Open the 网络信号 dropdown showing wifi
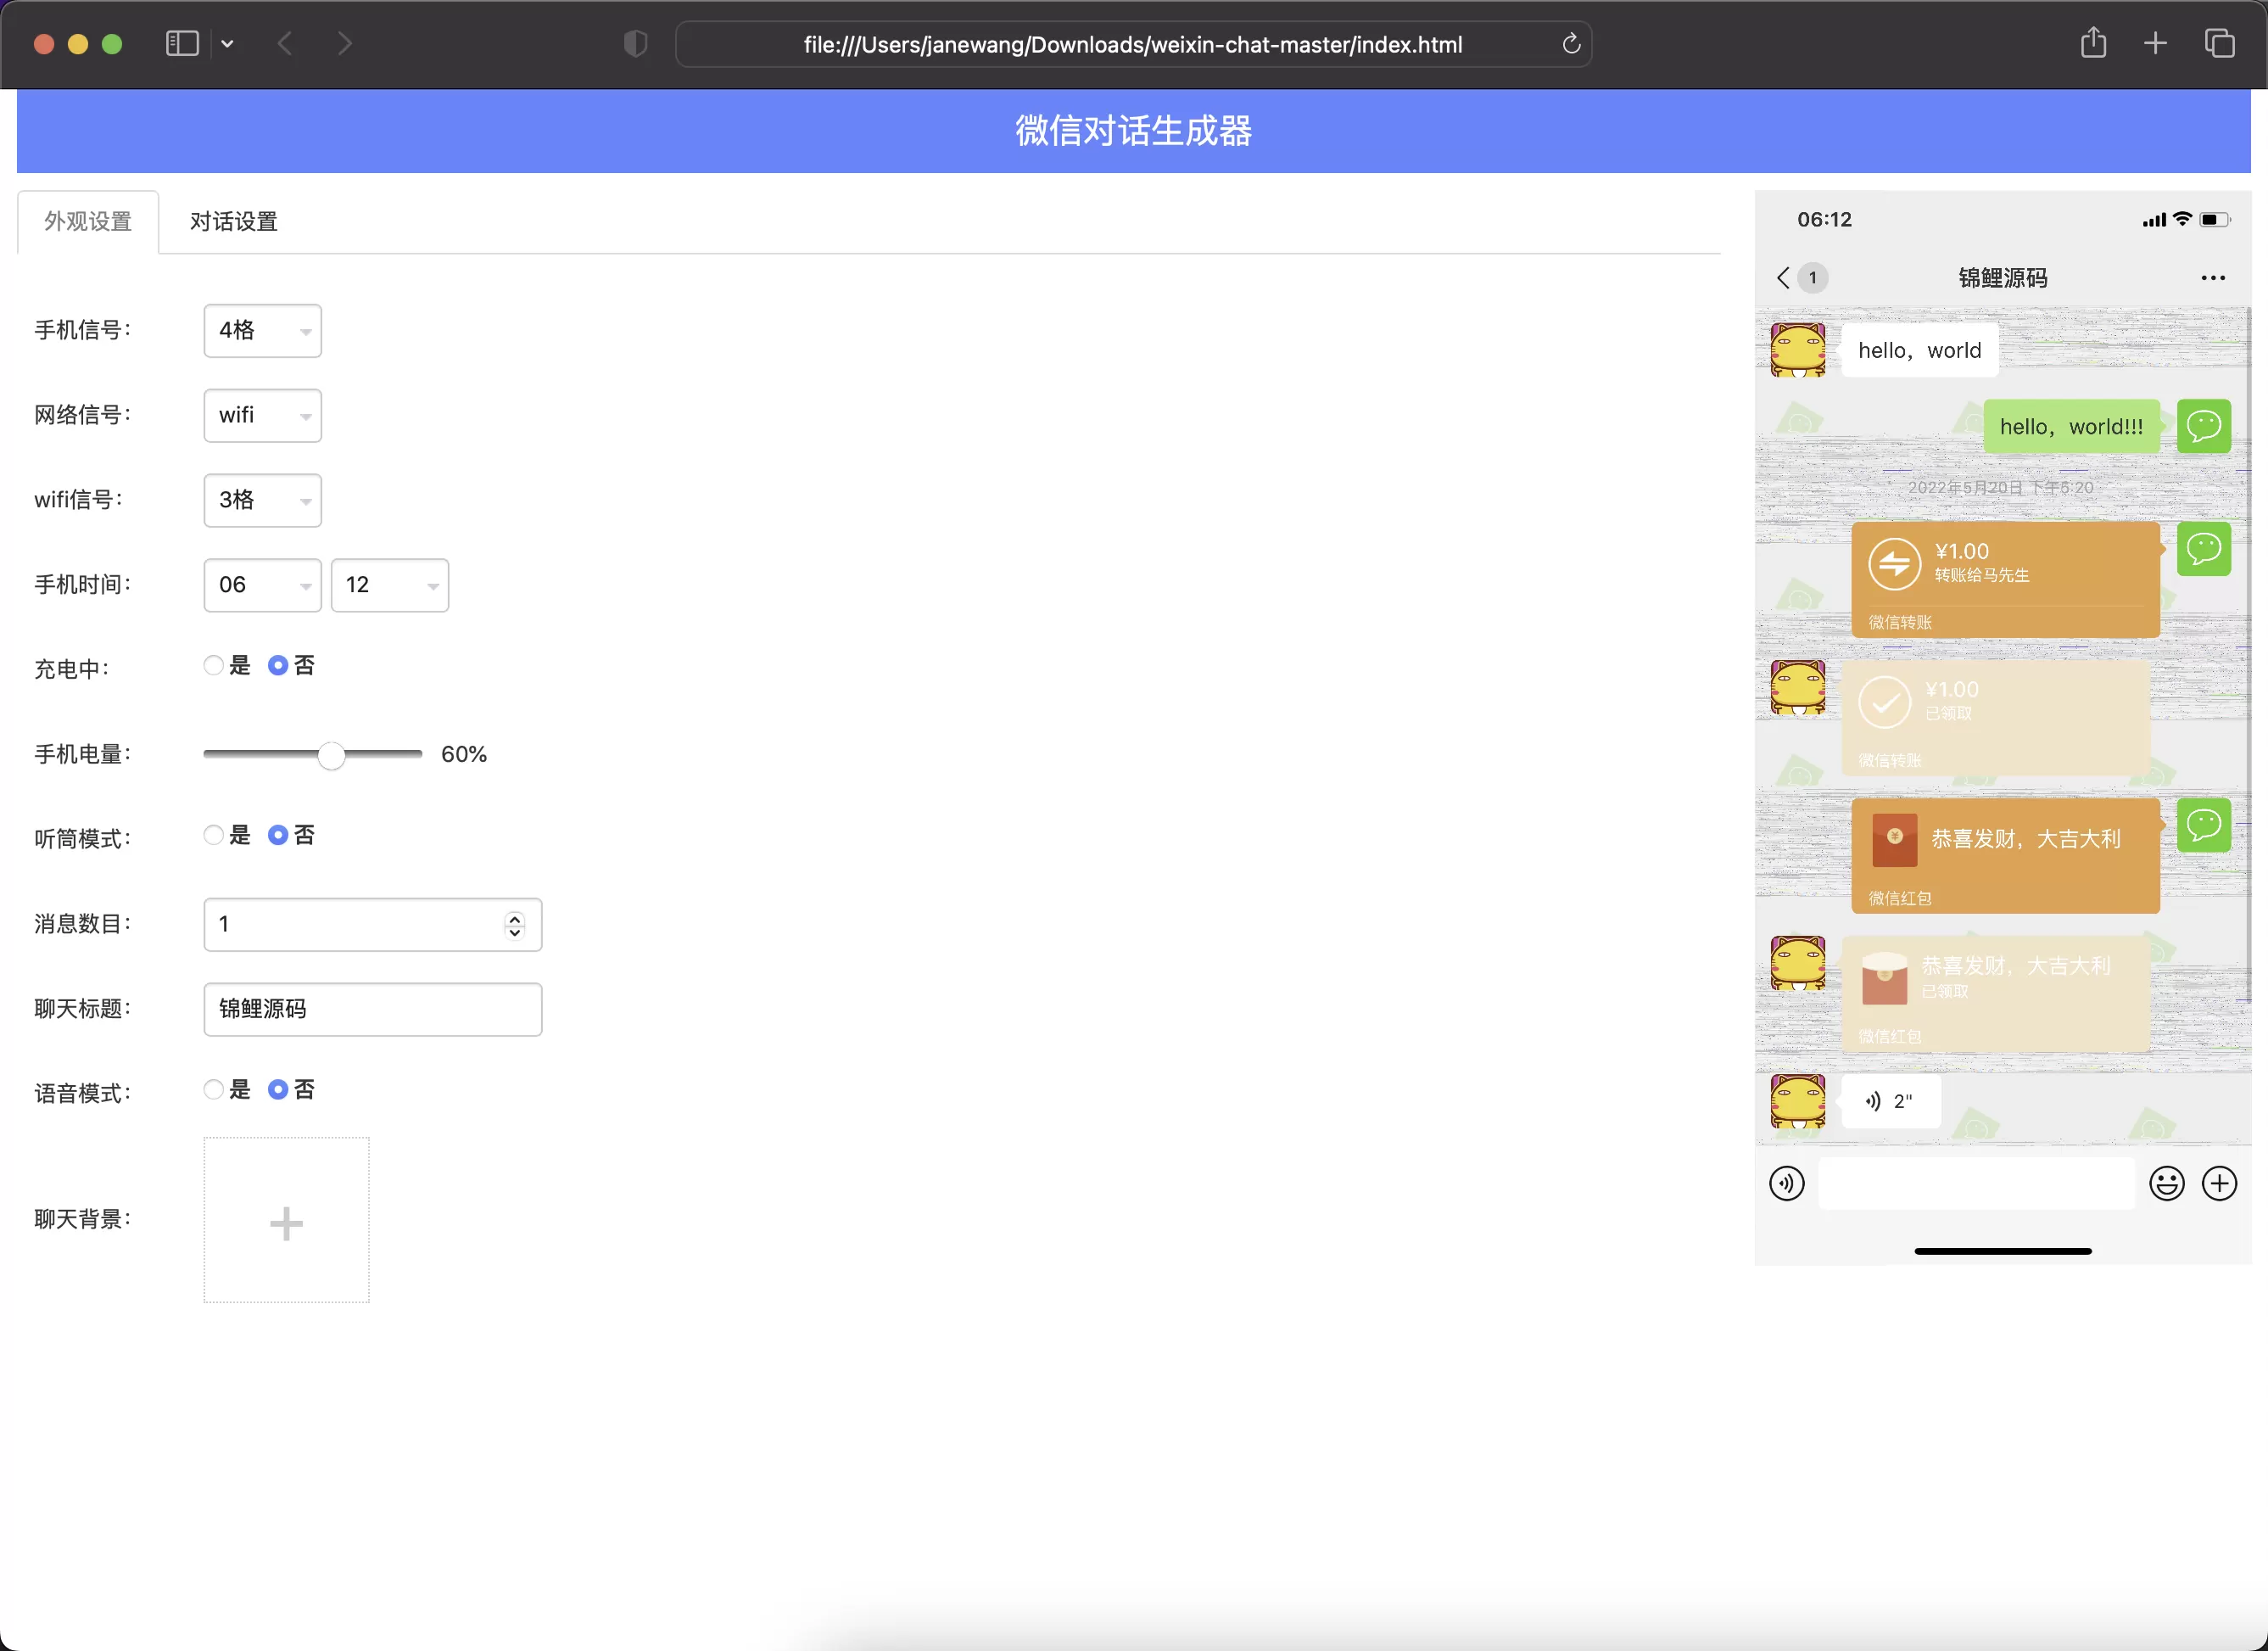The image size is (2268, 1651). point(262,415)
